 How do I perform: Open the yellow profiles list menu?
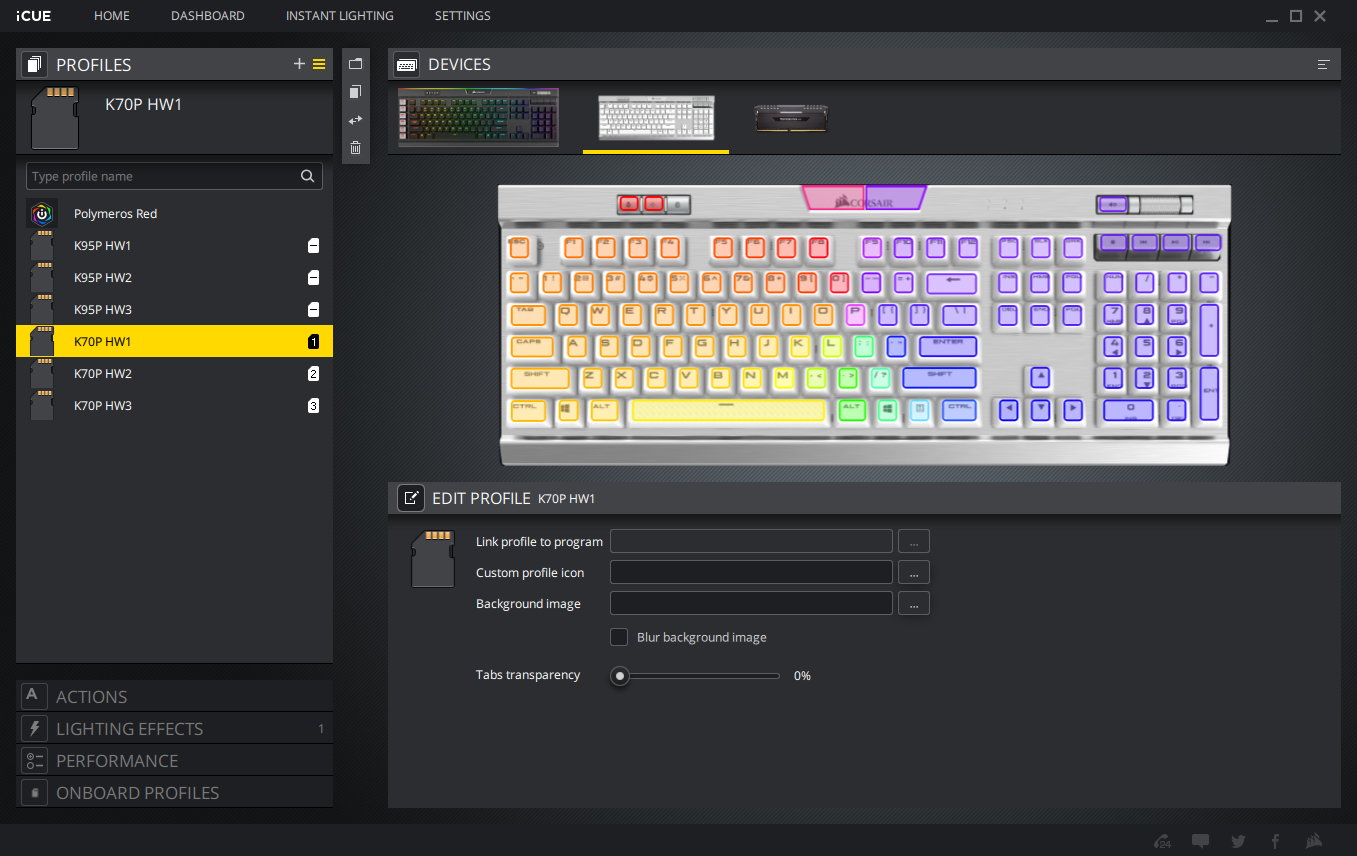pyautogui.click(x=319, y=64)
